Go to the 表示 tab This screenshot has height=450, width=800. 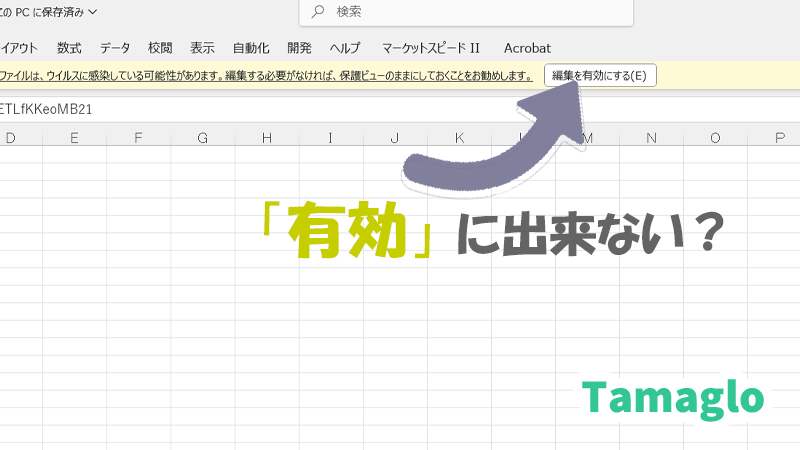(202, 48)
